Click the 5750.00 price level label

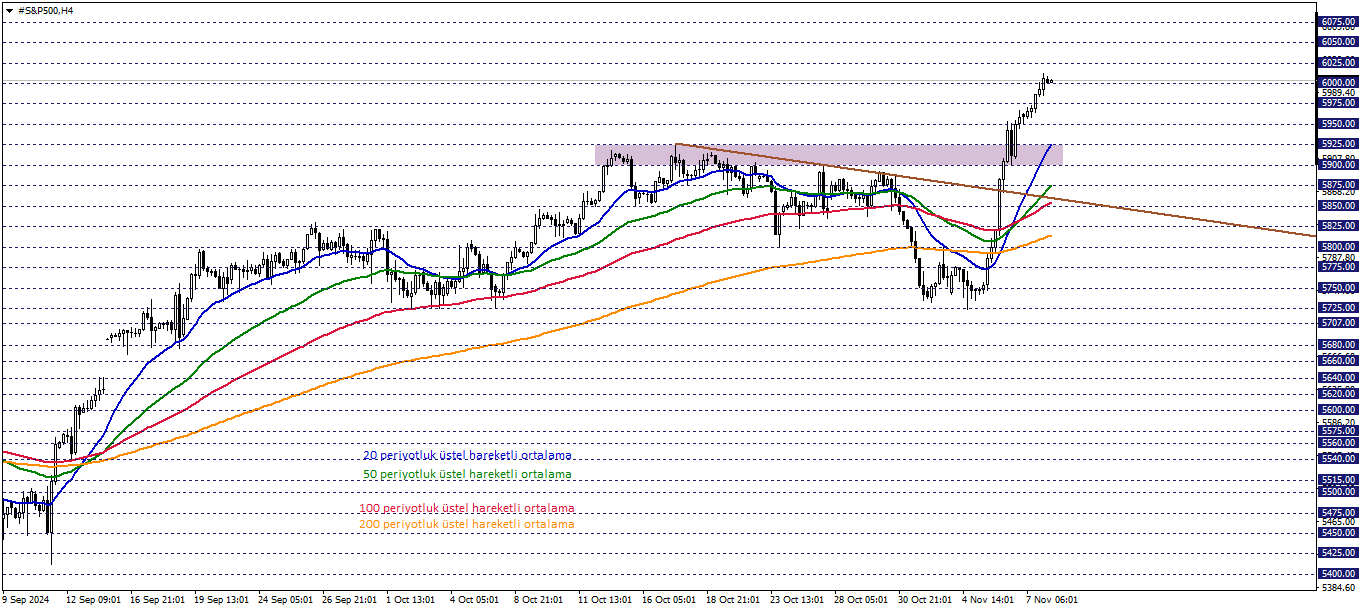pos(1338,287)
